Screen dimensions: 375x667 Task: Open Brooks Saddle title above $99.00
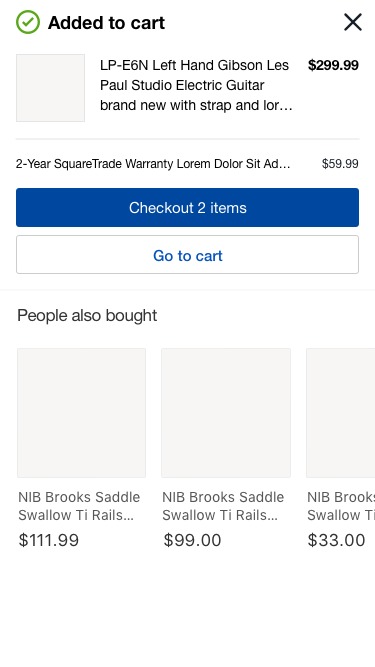point(223,506)
